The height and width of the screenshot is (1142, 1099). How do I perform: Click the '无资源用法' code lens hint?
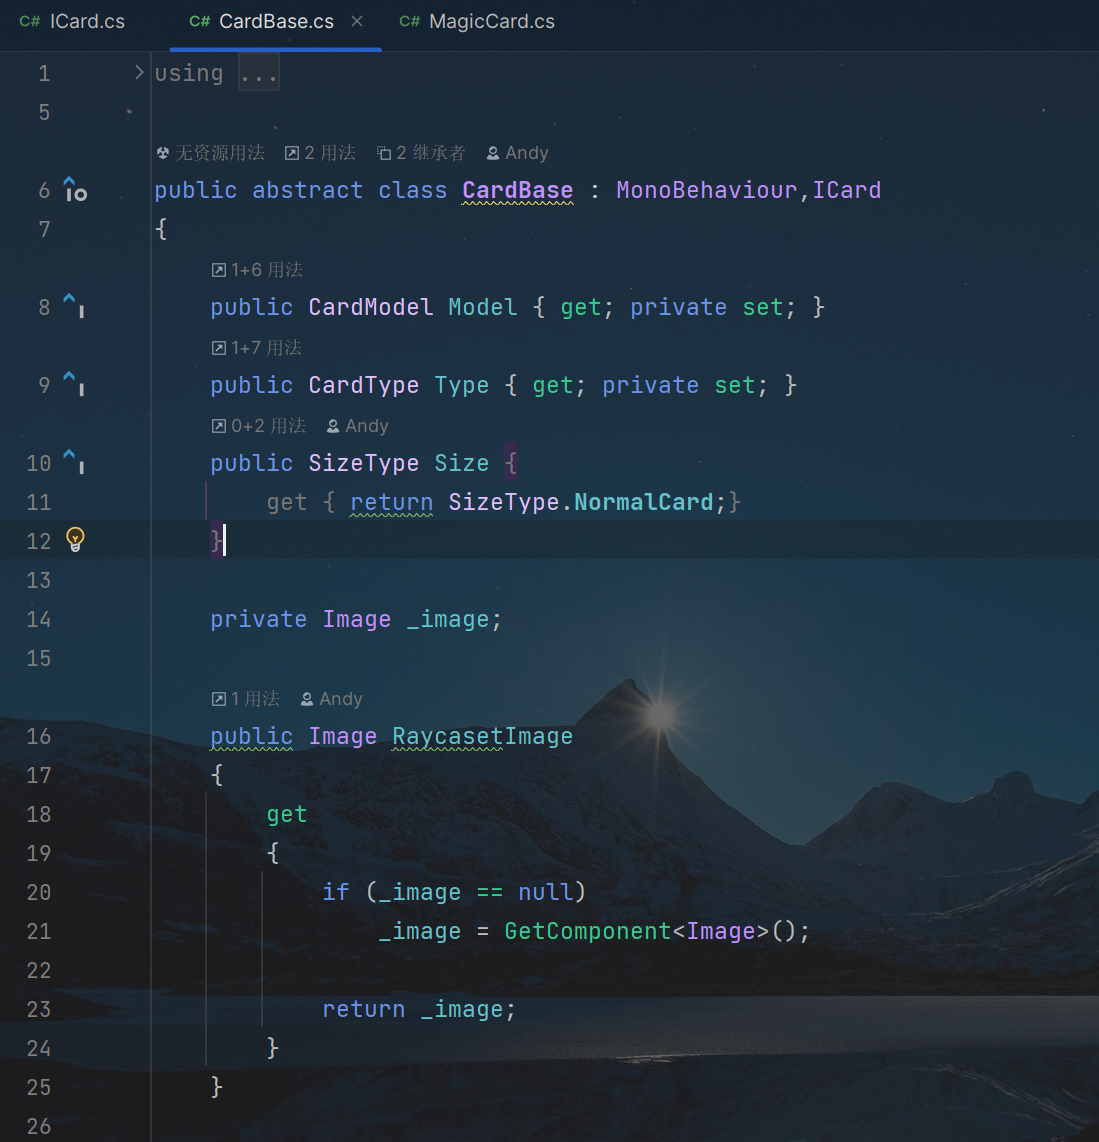pyautogui.click(x=210, y=153)
